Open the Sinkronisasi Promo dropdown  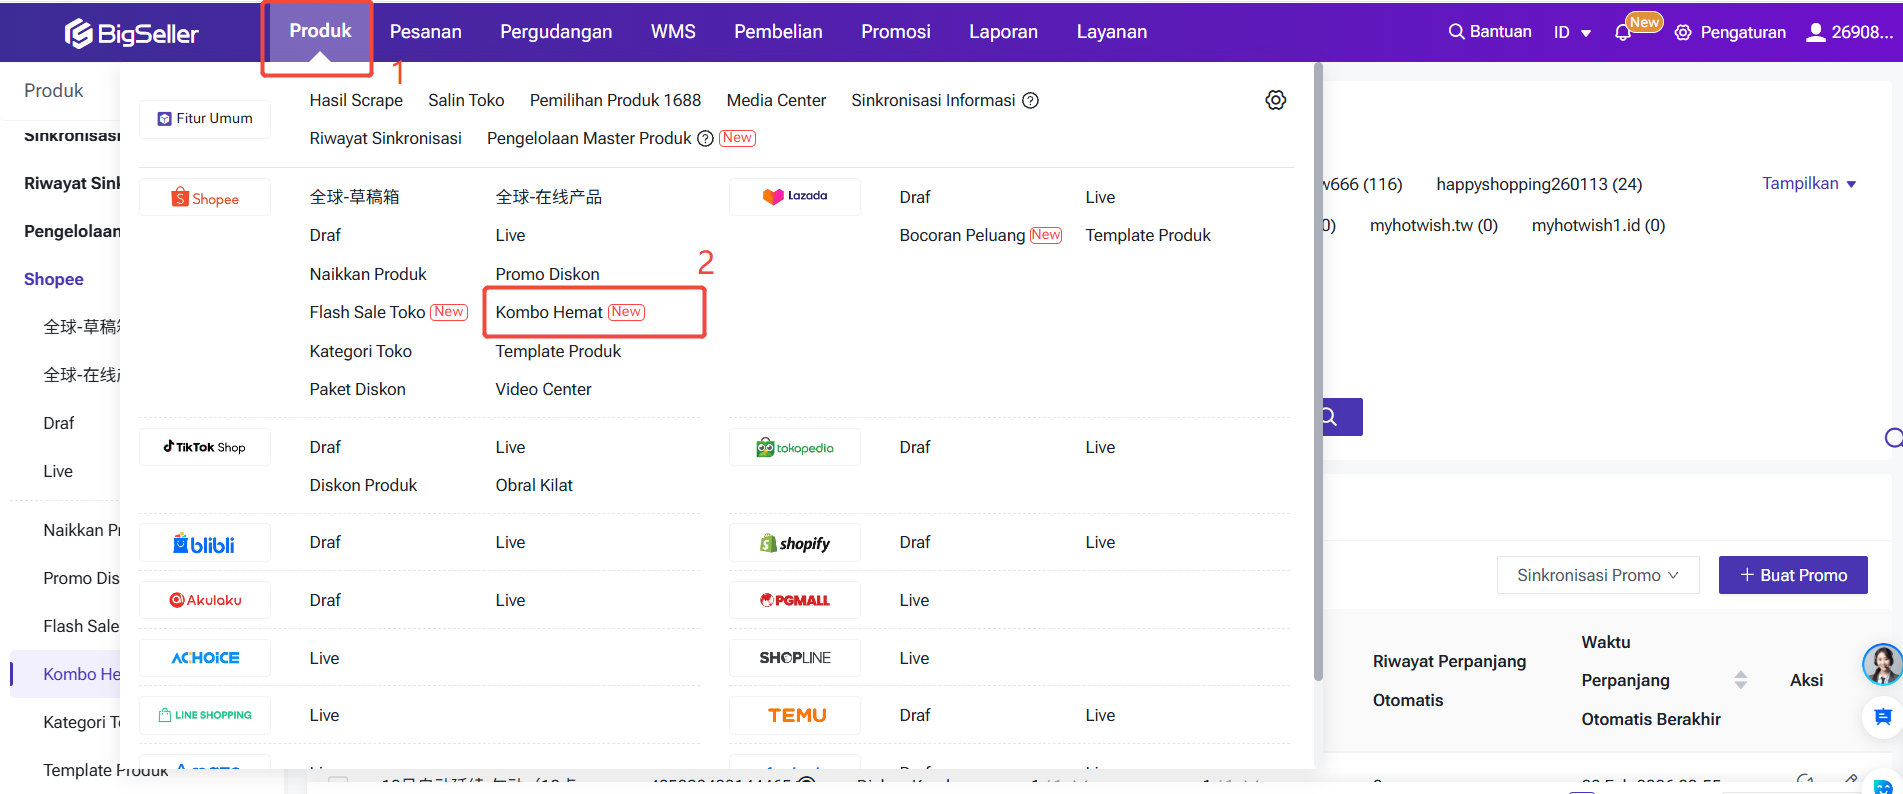coord(1597,575)
